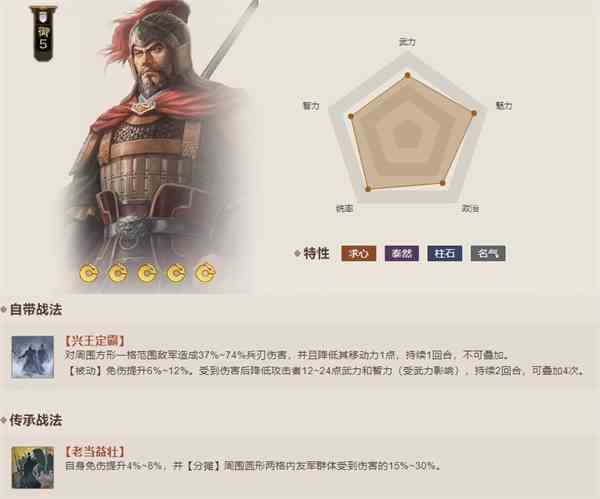
Task: Select the third gold star coin
Action: coord(147,273)
